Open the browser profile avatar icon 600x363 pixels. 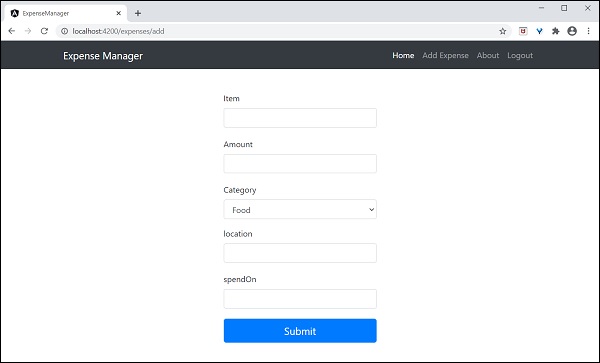572,31
